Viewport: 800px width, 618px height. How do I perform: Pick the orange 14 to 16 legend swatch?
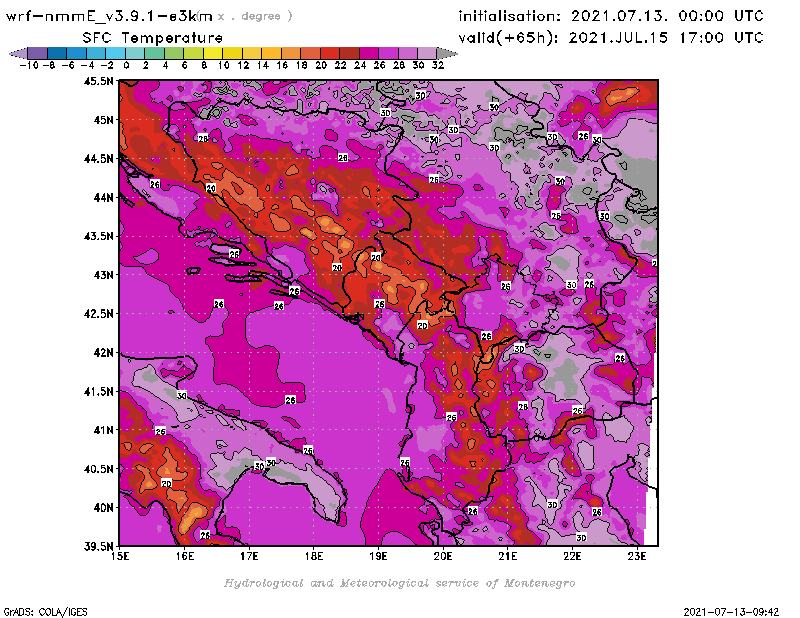click(x=271, y=54)
